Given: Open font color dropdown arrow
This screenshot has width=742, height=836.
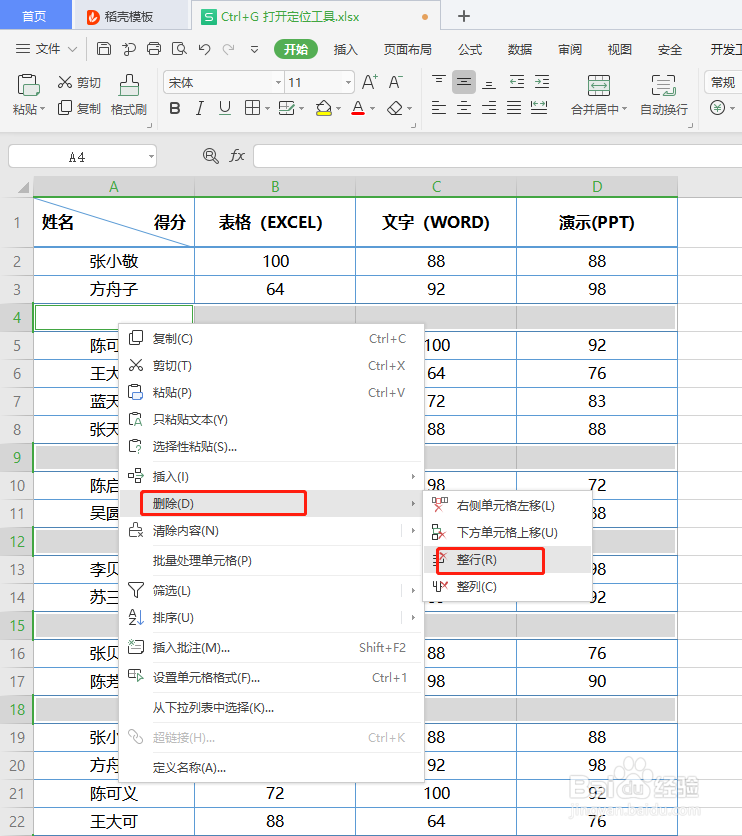Looking at the screenshot, I should pos(373,109).
